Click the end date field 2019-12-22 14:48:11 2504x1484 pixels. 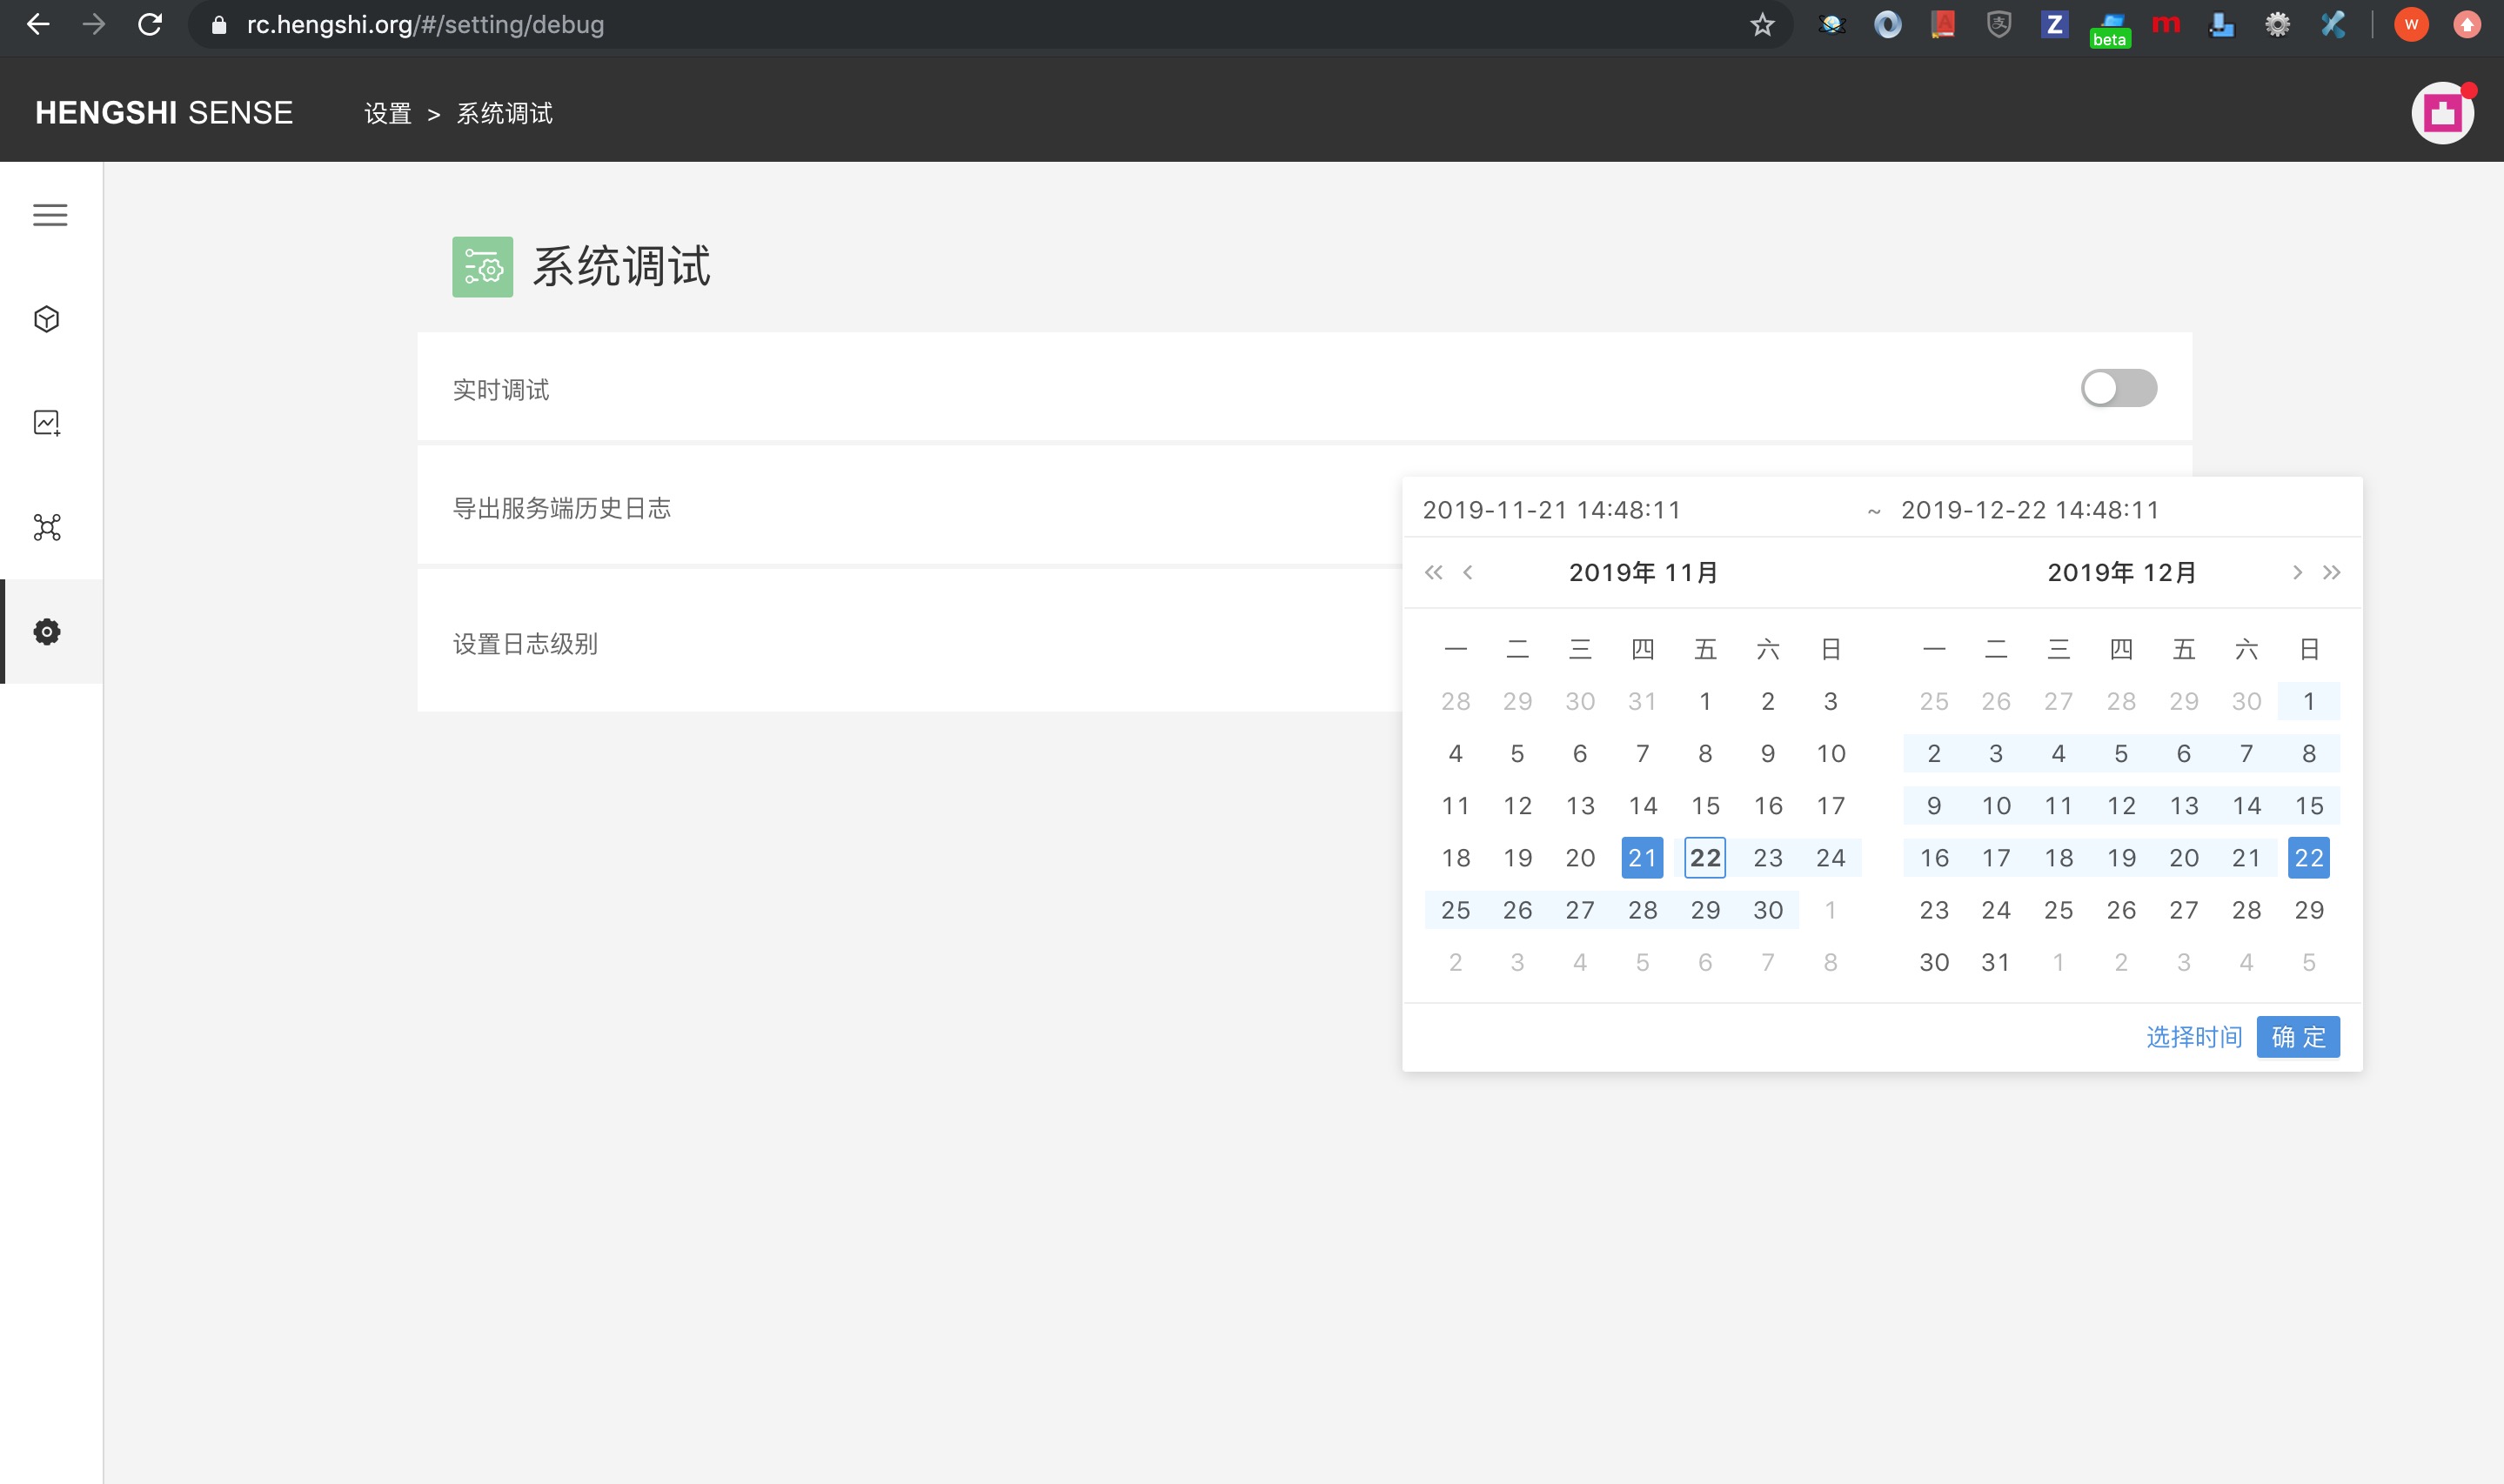click(x=2030, y=510)
